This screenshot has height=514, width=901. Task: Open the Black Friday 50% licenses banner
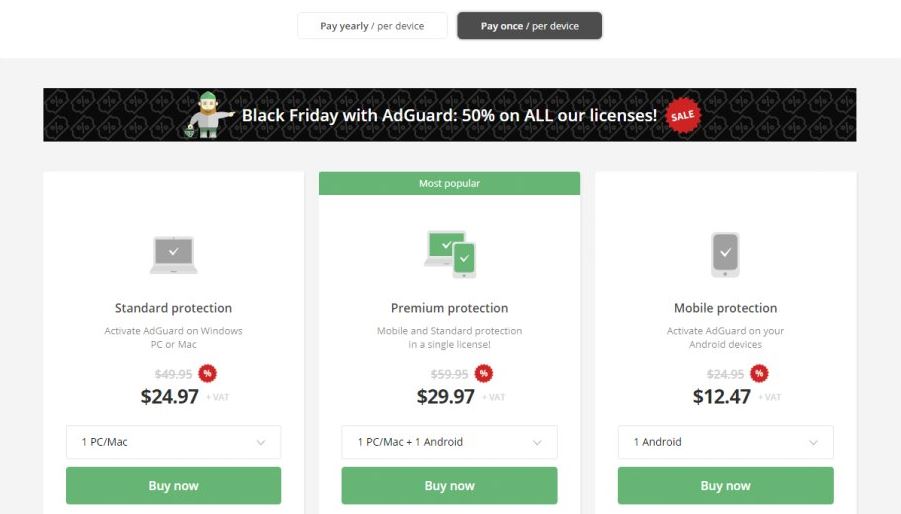[x=449, y=115]
